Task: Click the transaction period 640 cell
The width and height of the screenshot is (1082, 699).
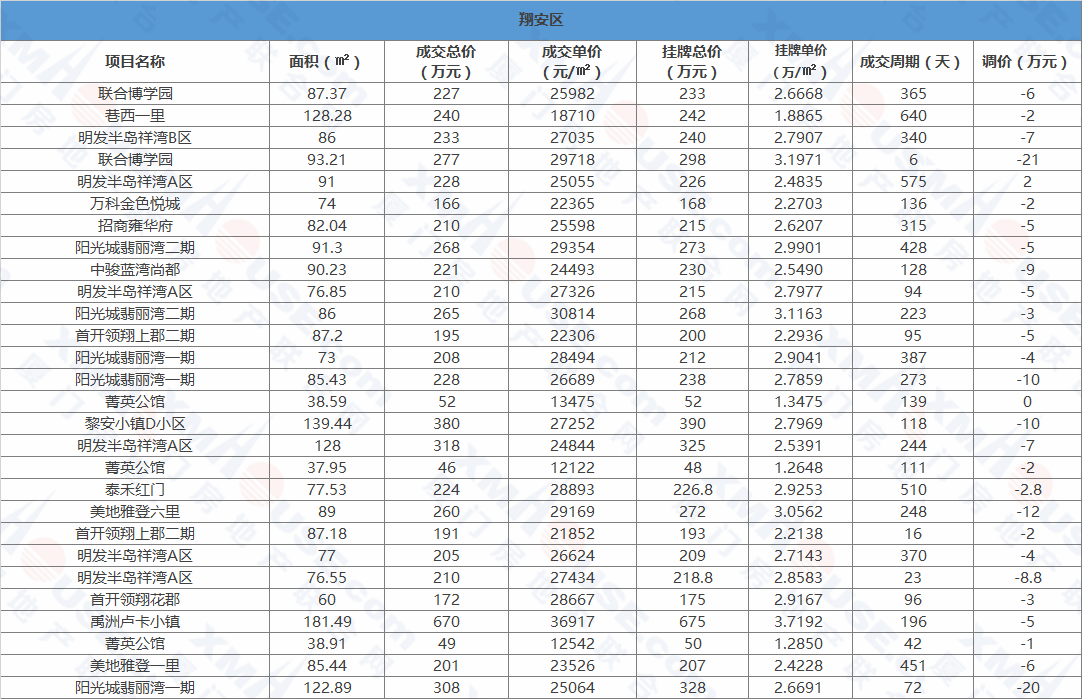Action: click(x=913, y=115)
